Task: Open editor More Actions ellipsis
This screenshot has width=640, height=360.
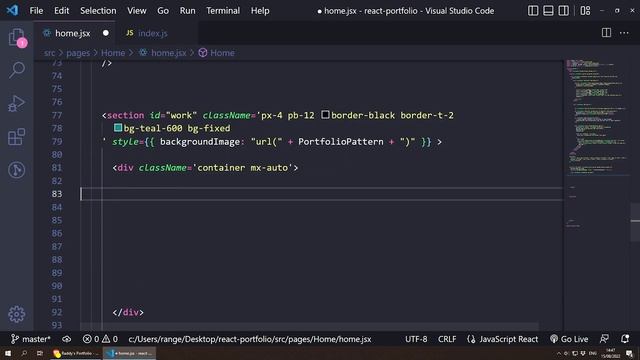Action: (624, 33)
